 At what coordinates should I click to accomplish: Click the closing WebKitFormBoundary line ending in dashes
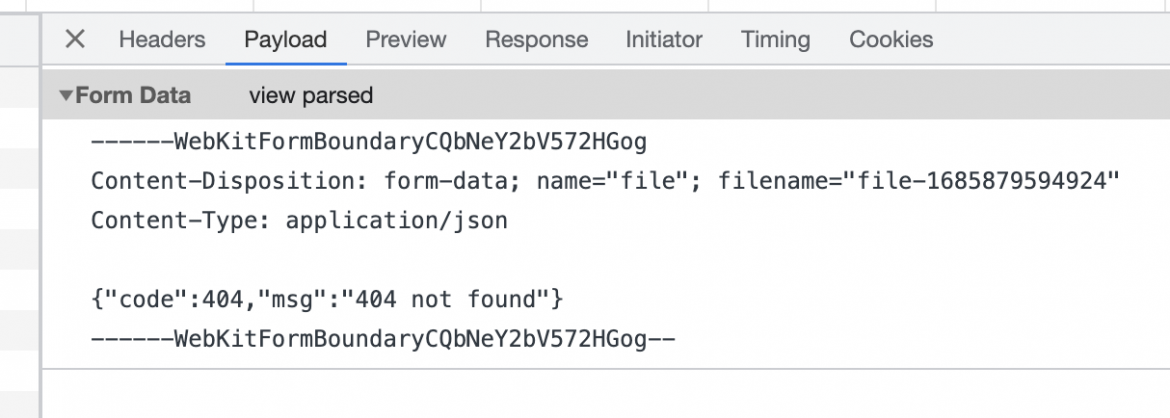click(x=383, y=339)
